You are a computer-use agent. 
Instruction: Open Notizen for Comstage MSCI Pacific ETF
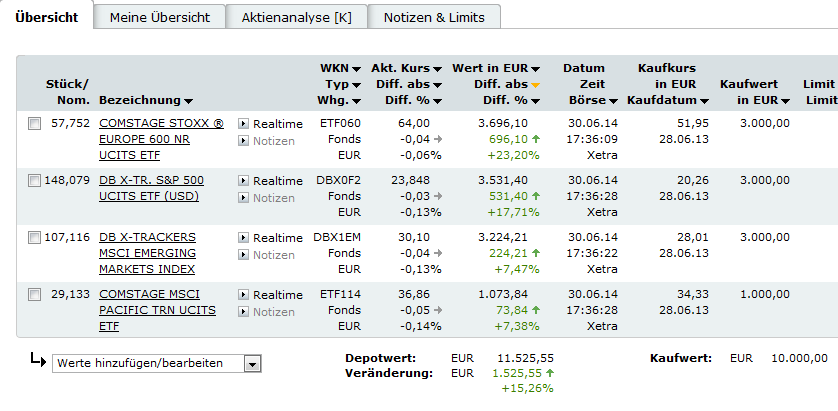[x=270, y=312]
